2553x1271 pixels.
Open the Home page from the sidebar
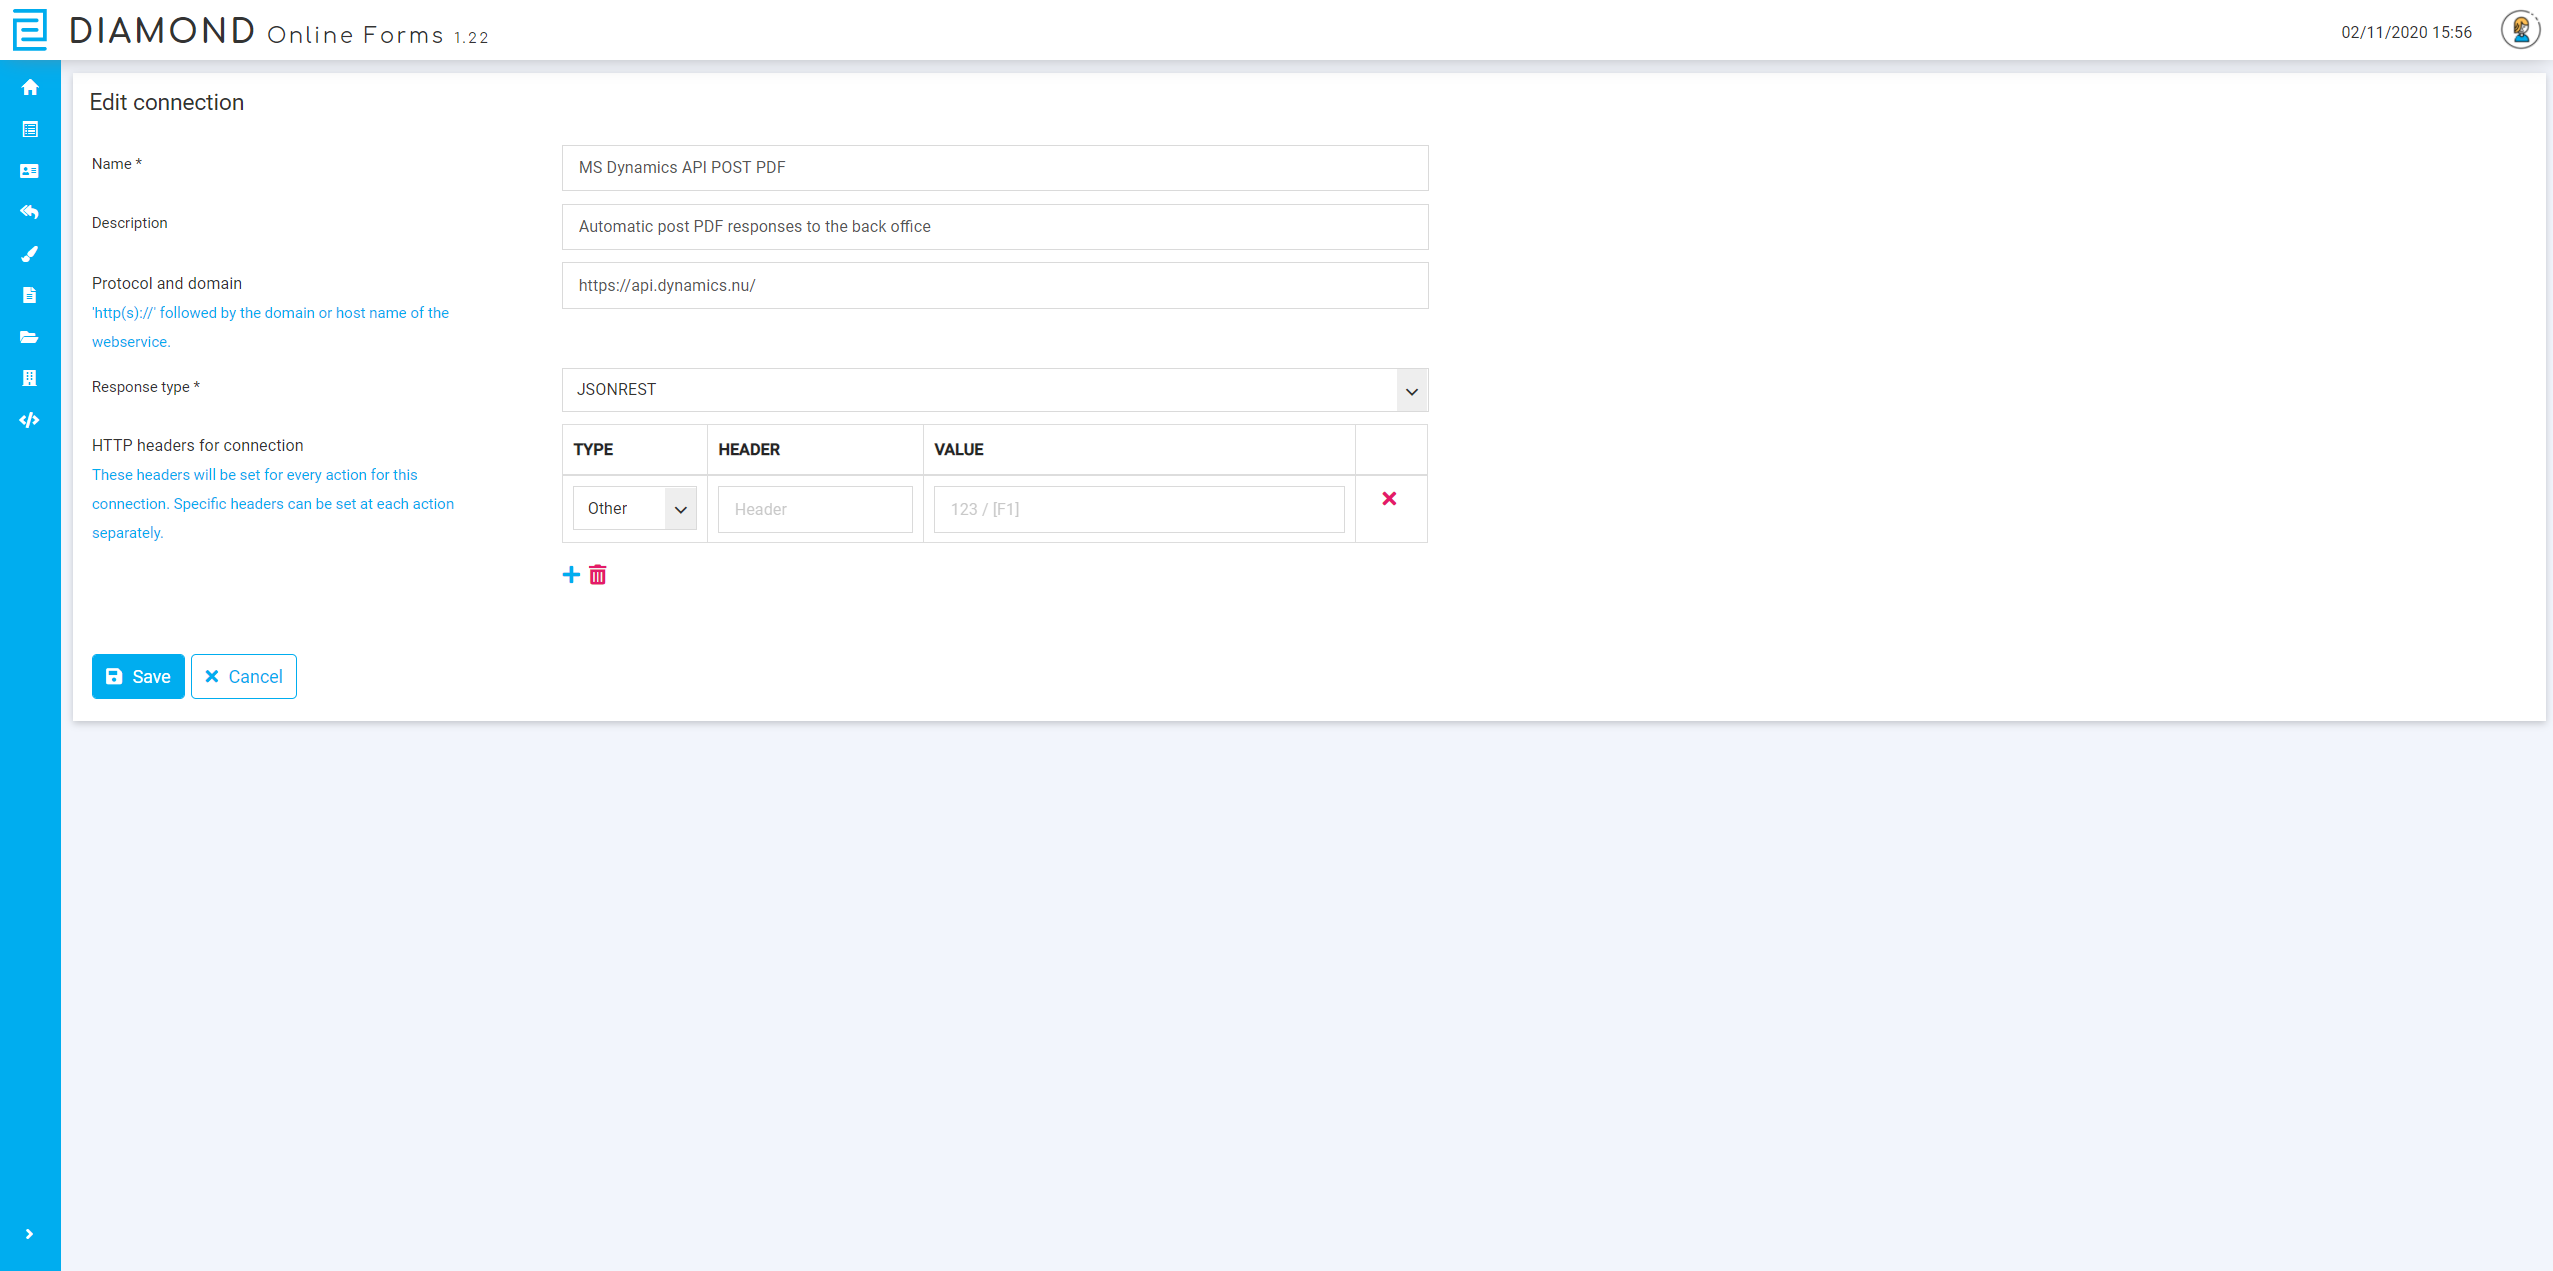pos(29,87)
